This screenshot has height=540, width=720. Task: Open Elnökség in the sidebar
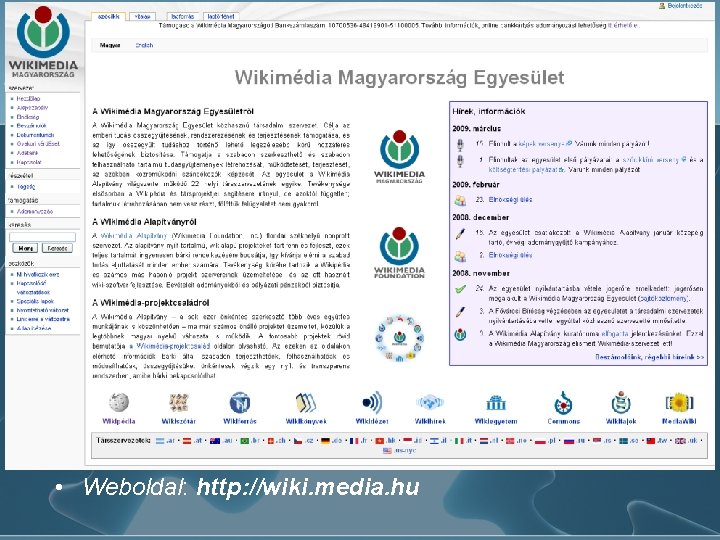pyautogui.click(x=28, y=117)
